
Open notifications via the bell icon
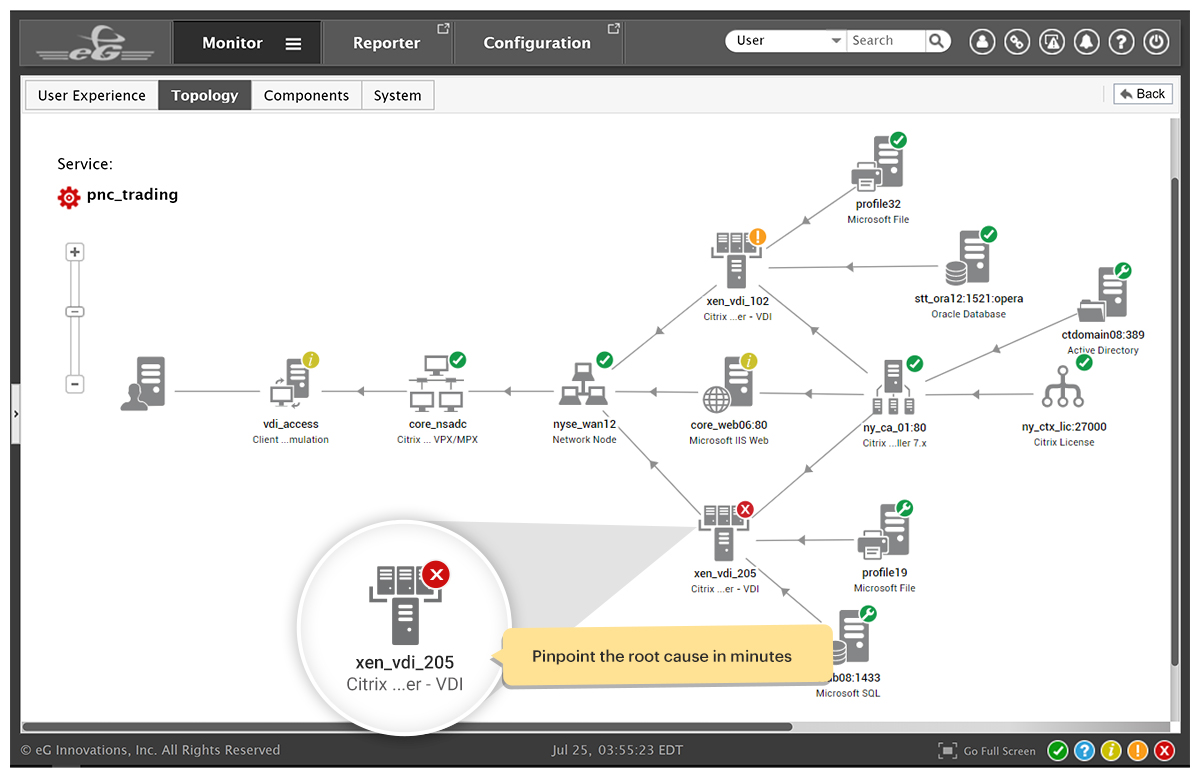(1087, 41)
